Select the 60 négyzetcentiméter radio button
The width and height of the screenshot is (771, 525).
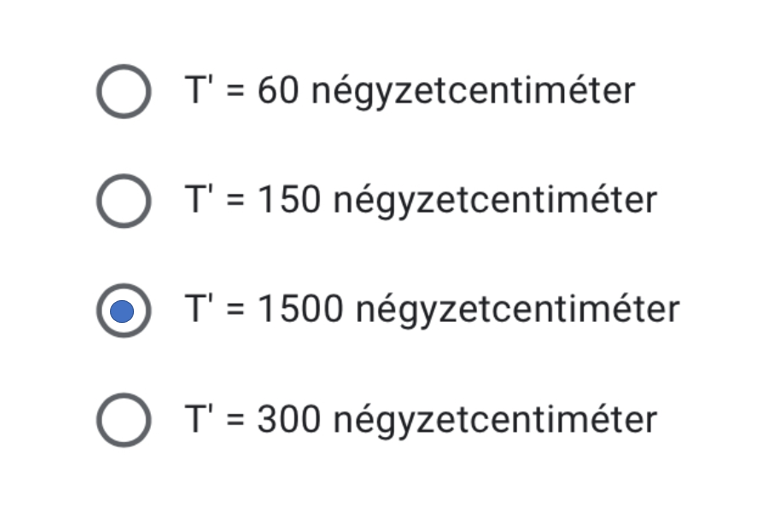(x=124, y=92)
